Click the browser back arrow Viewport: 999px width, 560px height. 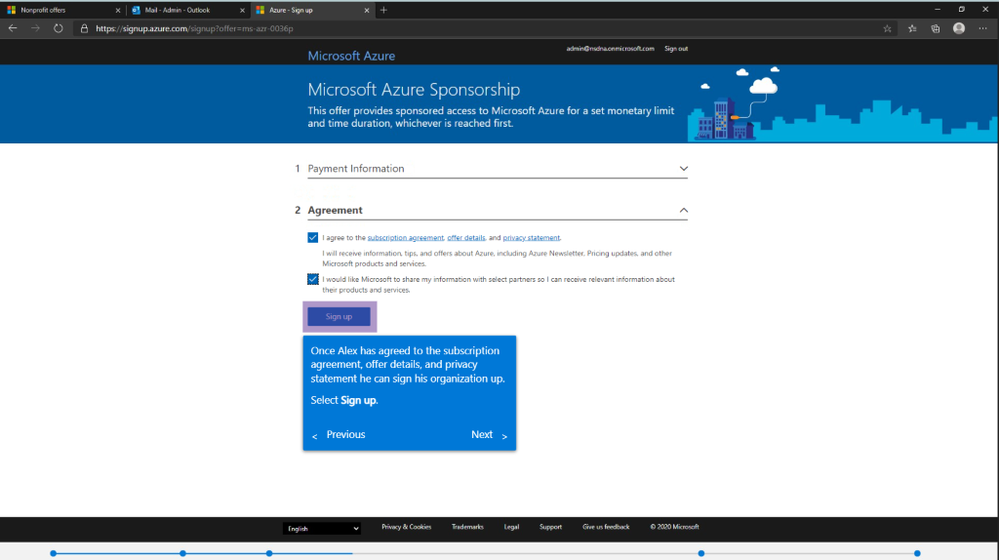coord(13,28)
